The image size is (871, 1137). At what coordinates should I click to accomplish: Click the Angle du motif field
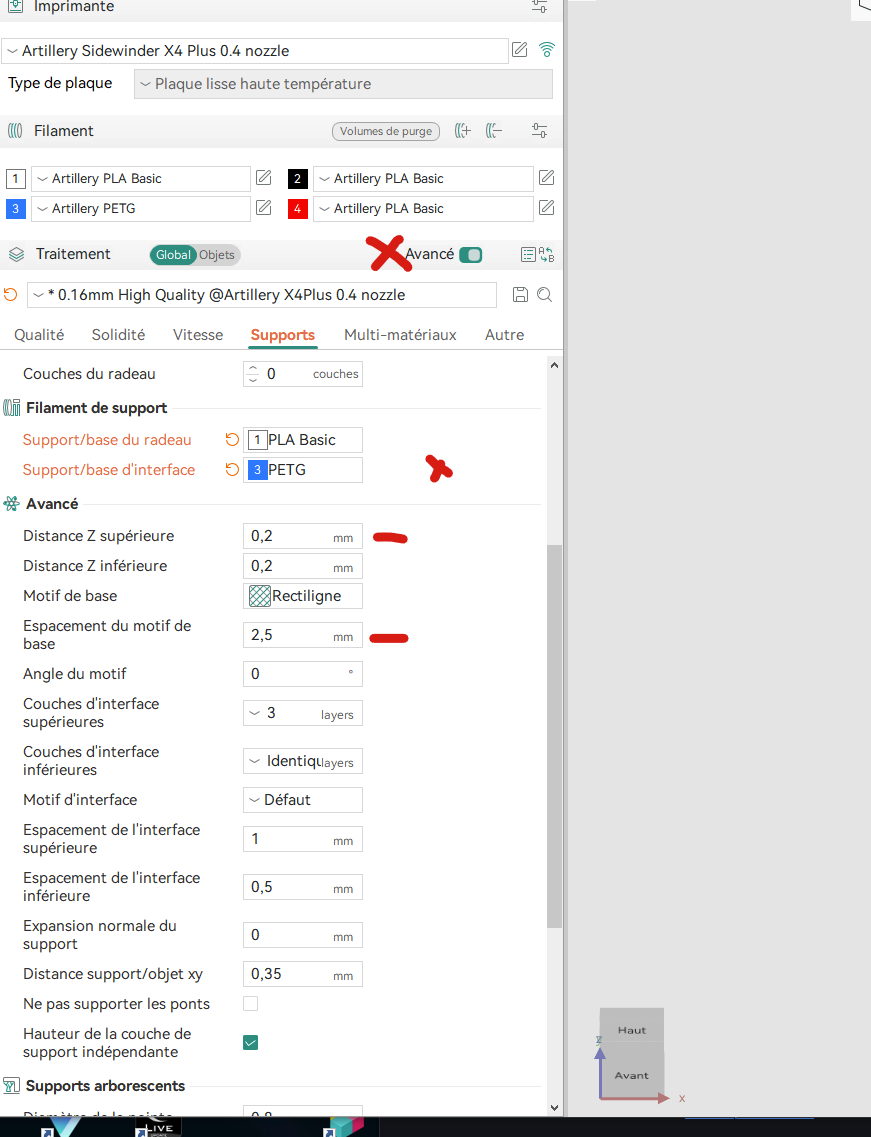click(302, 674)
